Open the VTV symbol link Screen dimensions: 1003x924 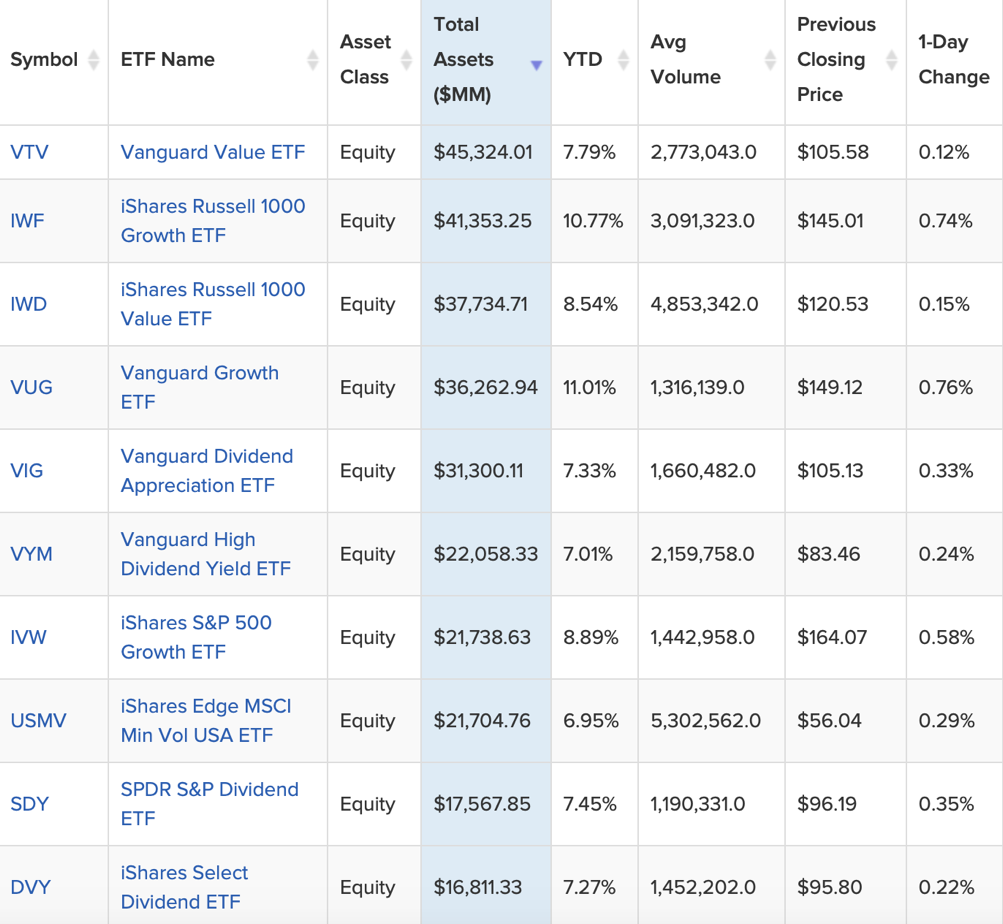point(29,152)
